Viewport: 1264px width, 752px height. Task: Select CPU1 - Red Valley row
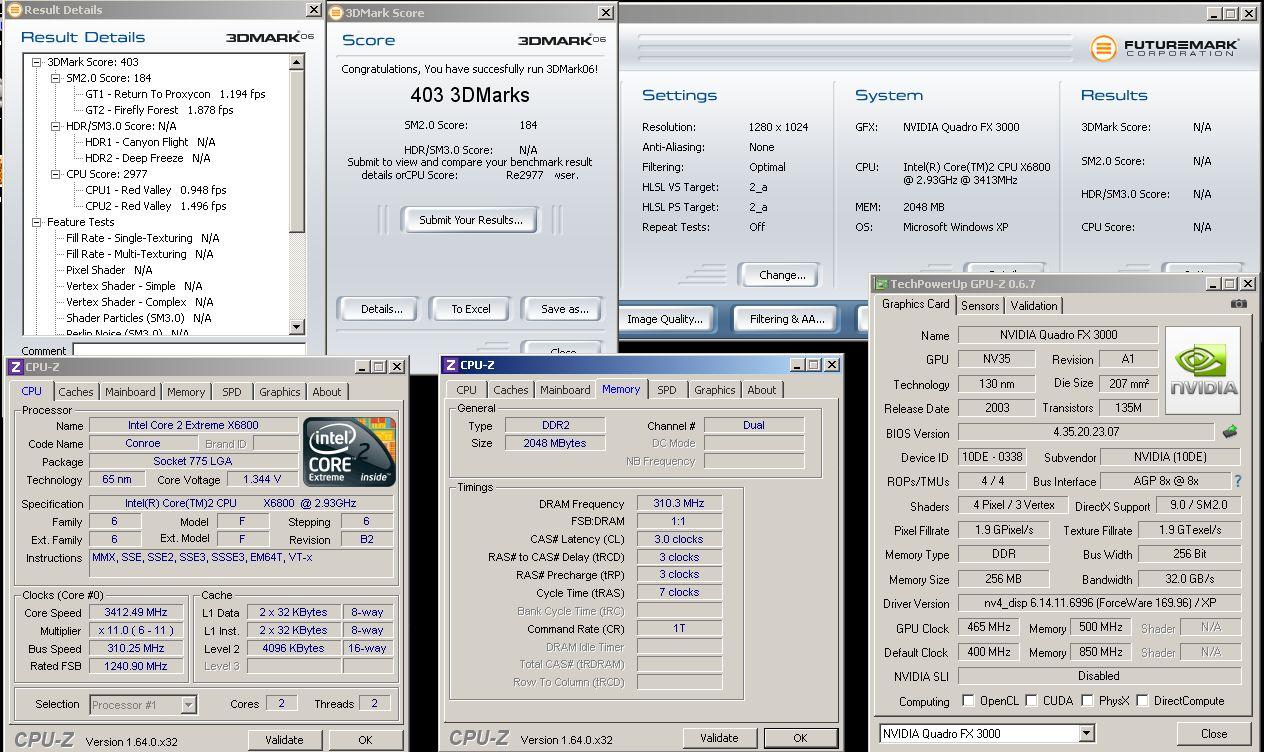156,190
